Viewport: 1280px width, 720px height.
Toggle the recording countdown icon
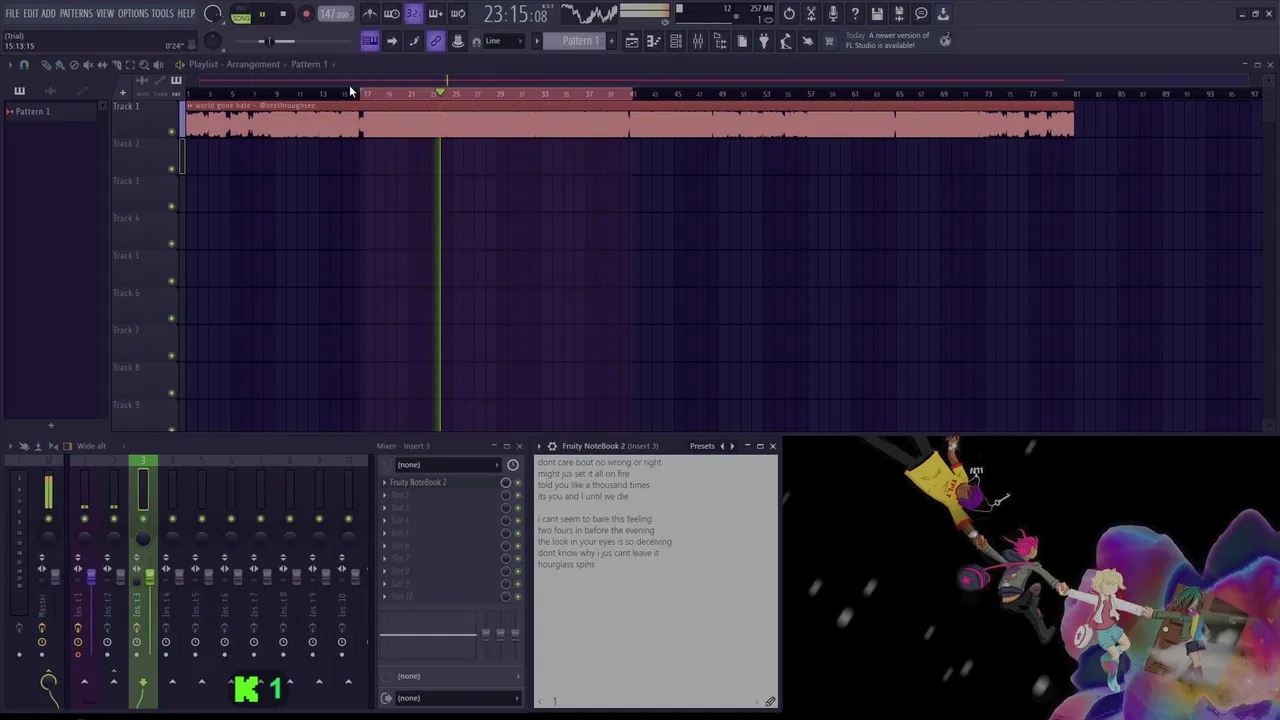[x=414, y=14]
